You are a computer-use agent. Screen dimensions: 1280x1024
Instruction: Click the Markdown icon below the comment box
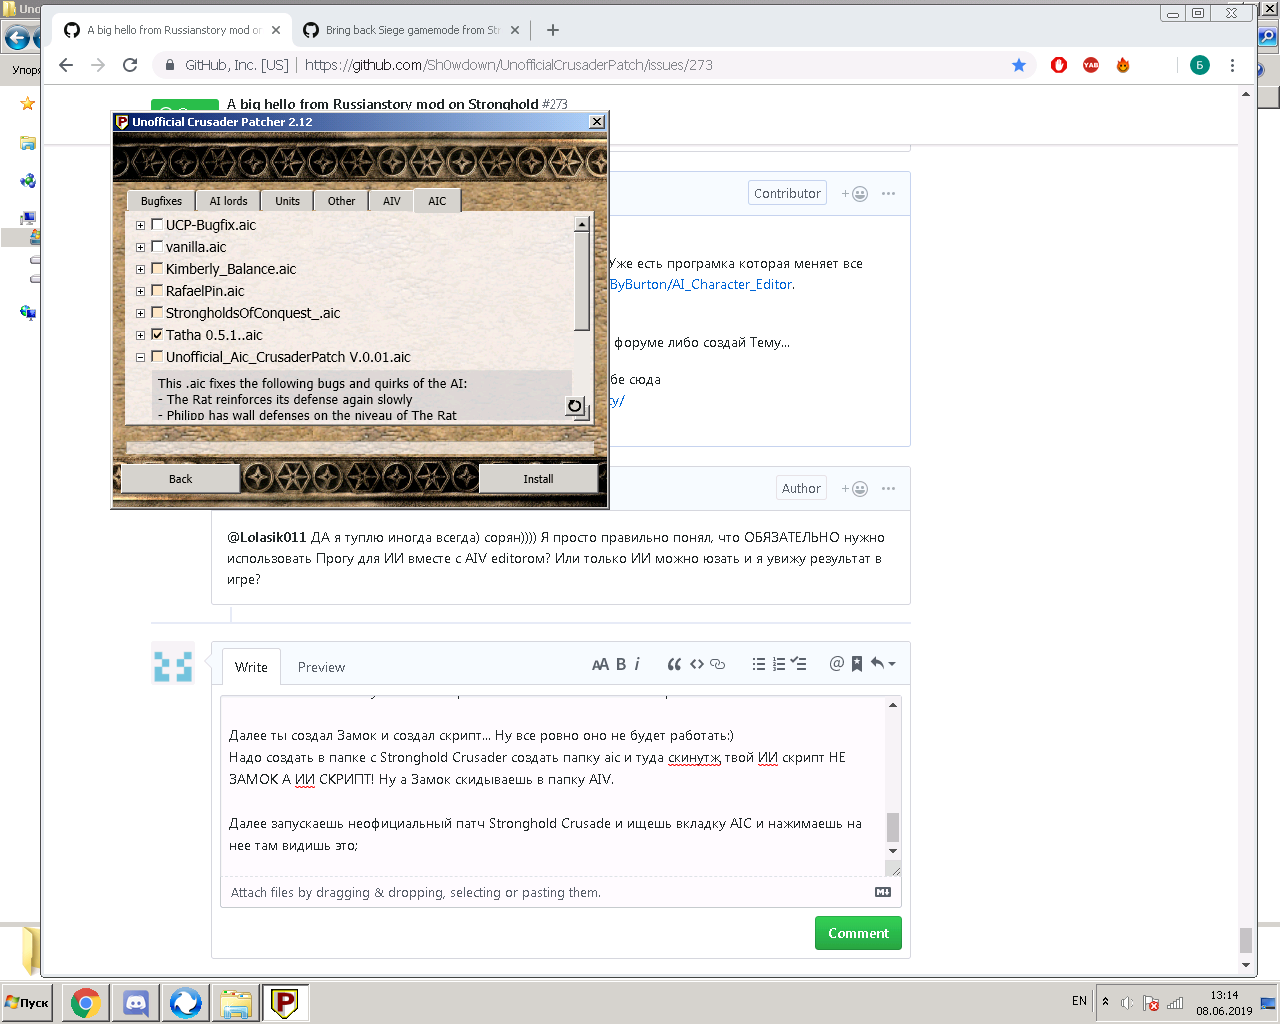pos(883,892)
